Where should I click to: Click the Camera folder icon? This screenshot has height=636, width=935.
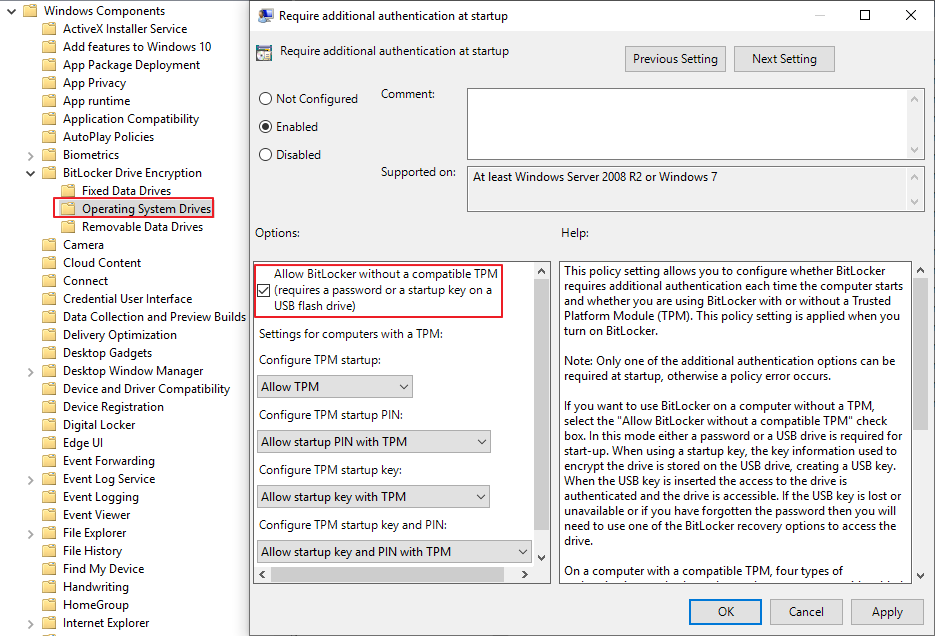49,245
